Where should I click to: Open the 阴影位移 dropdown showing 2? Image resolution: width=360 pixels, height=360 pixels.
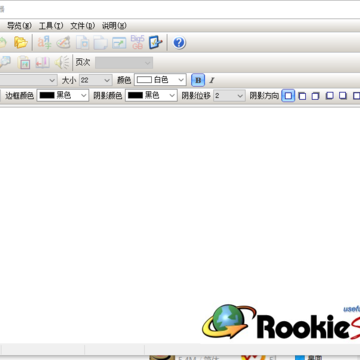pyautogui.click(x=229, y=96)
